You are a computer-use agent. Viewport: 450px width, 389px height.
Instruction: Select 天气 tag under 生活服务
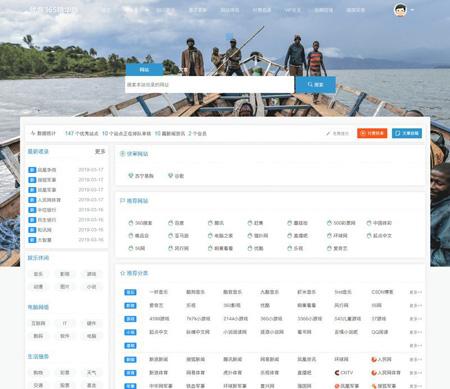[91, 373]
